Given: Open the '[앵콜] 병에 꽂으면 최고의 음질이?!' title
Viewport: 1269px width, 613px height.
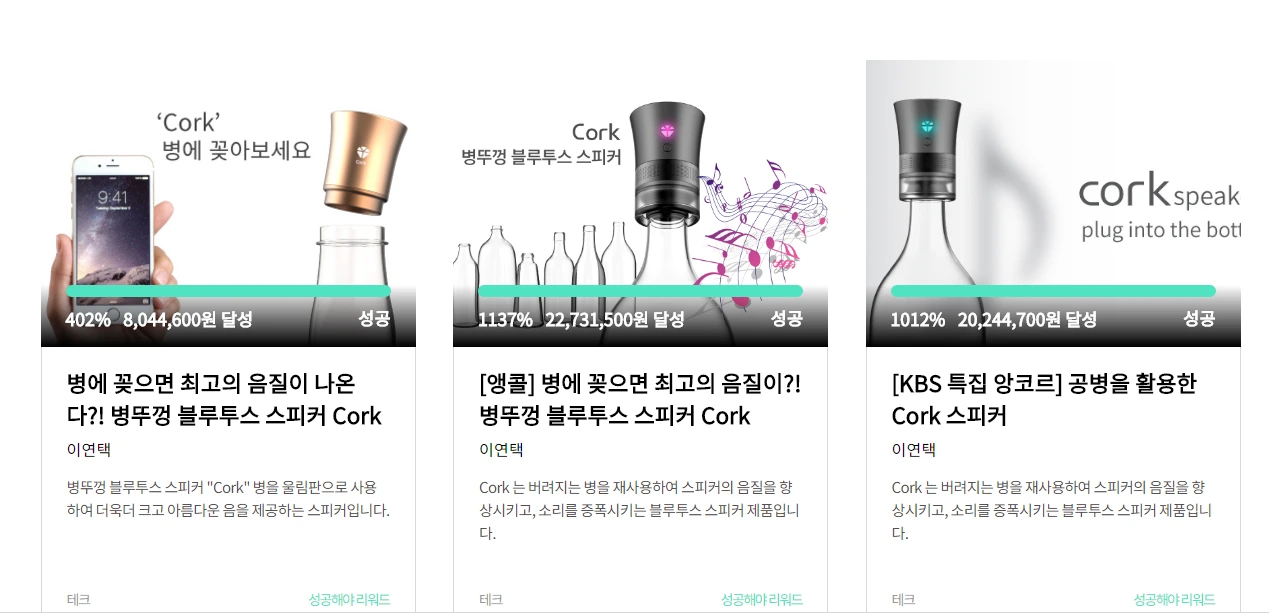Looking at the screenshot, I should [x=640, y=399].
